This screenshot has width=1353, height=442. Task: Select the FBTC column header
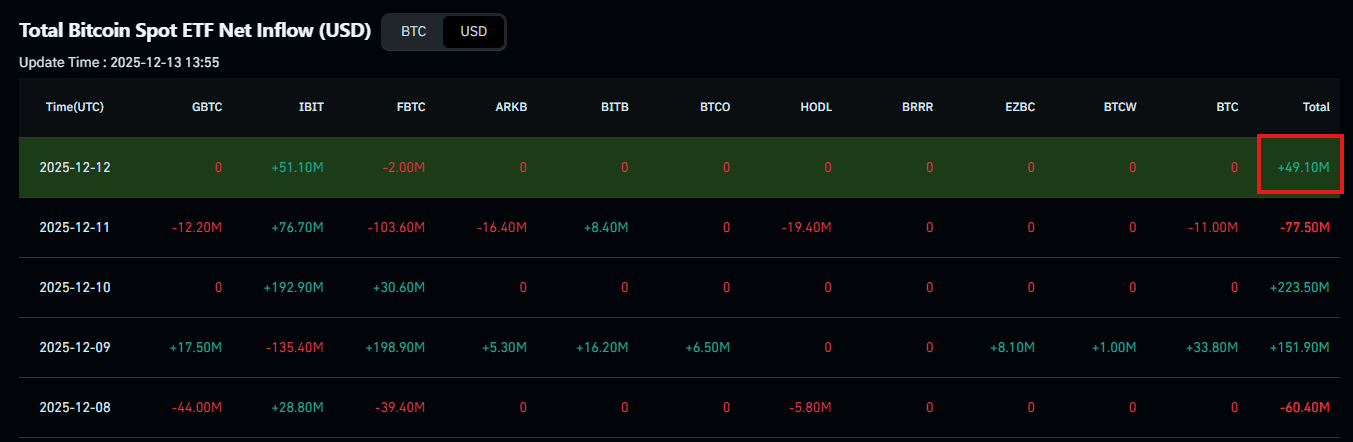pyautogui.click(x=411, y=107)
